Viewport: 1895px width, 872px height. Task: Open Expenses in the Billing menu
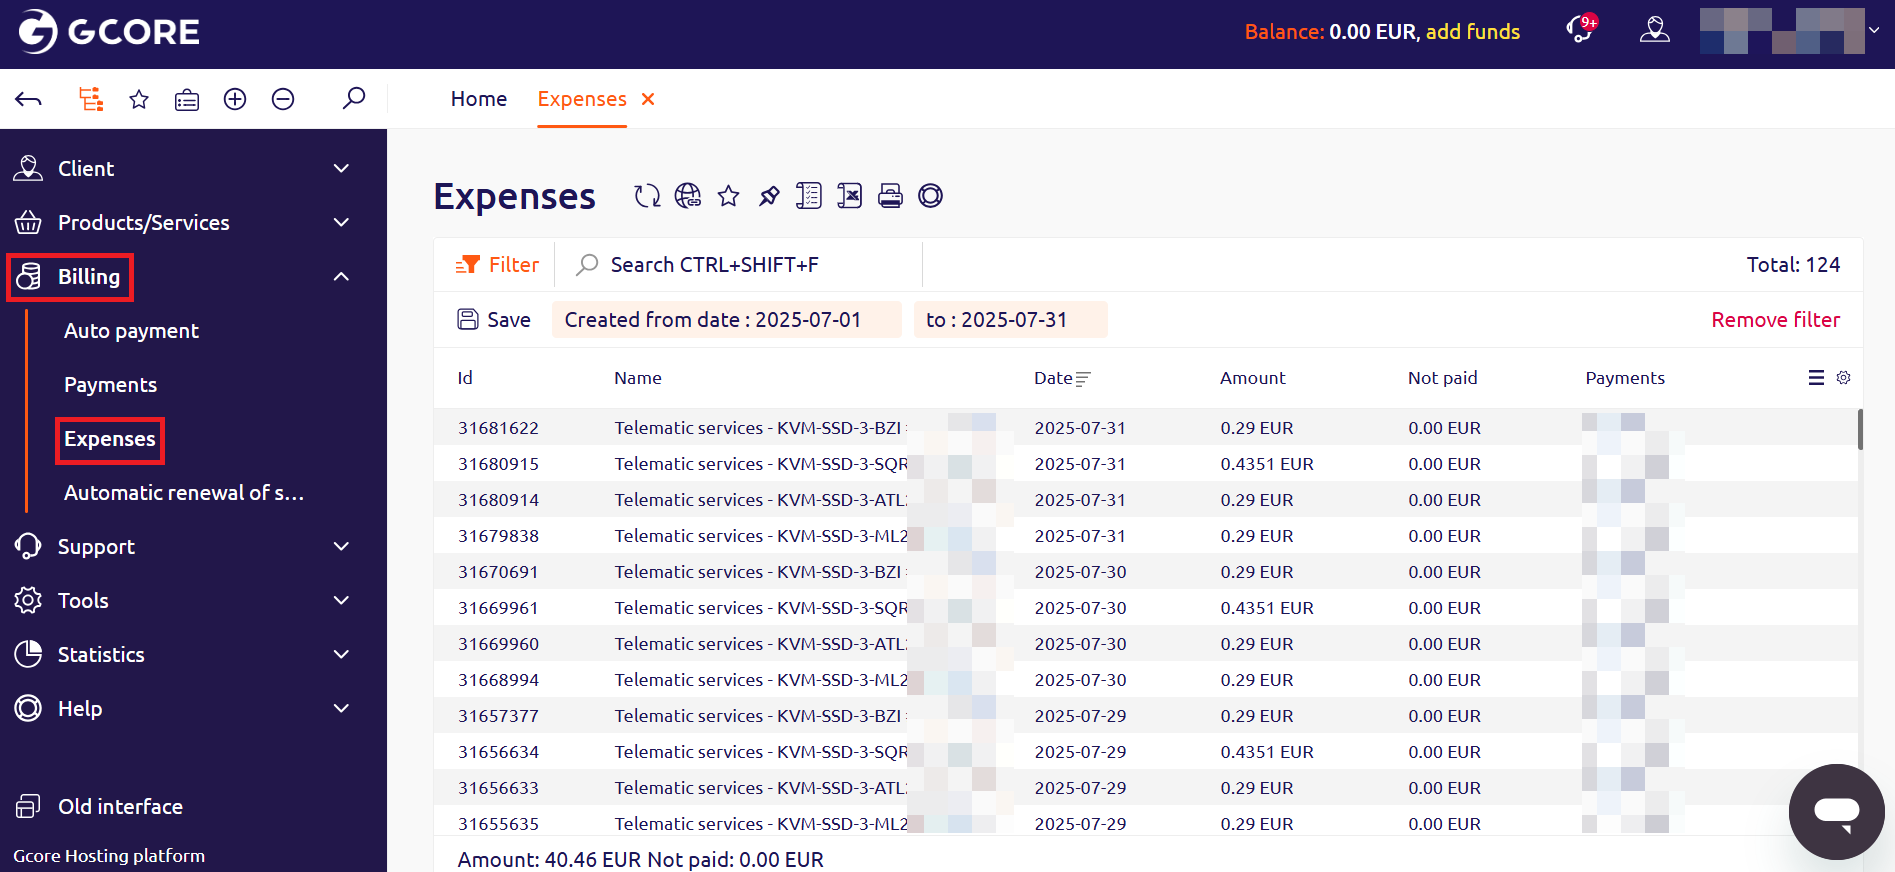(110, 439)
